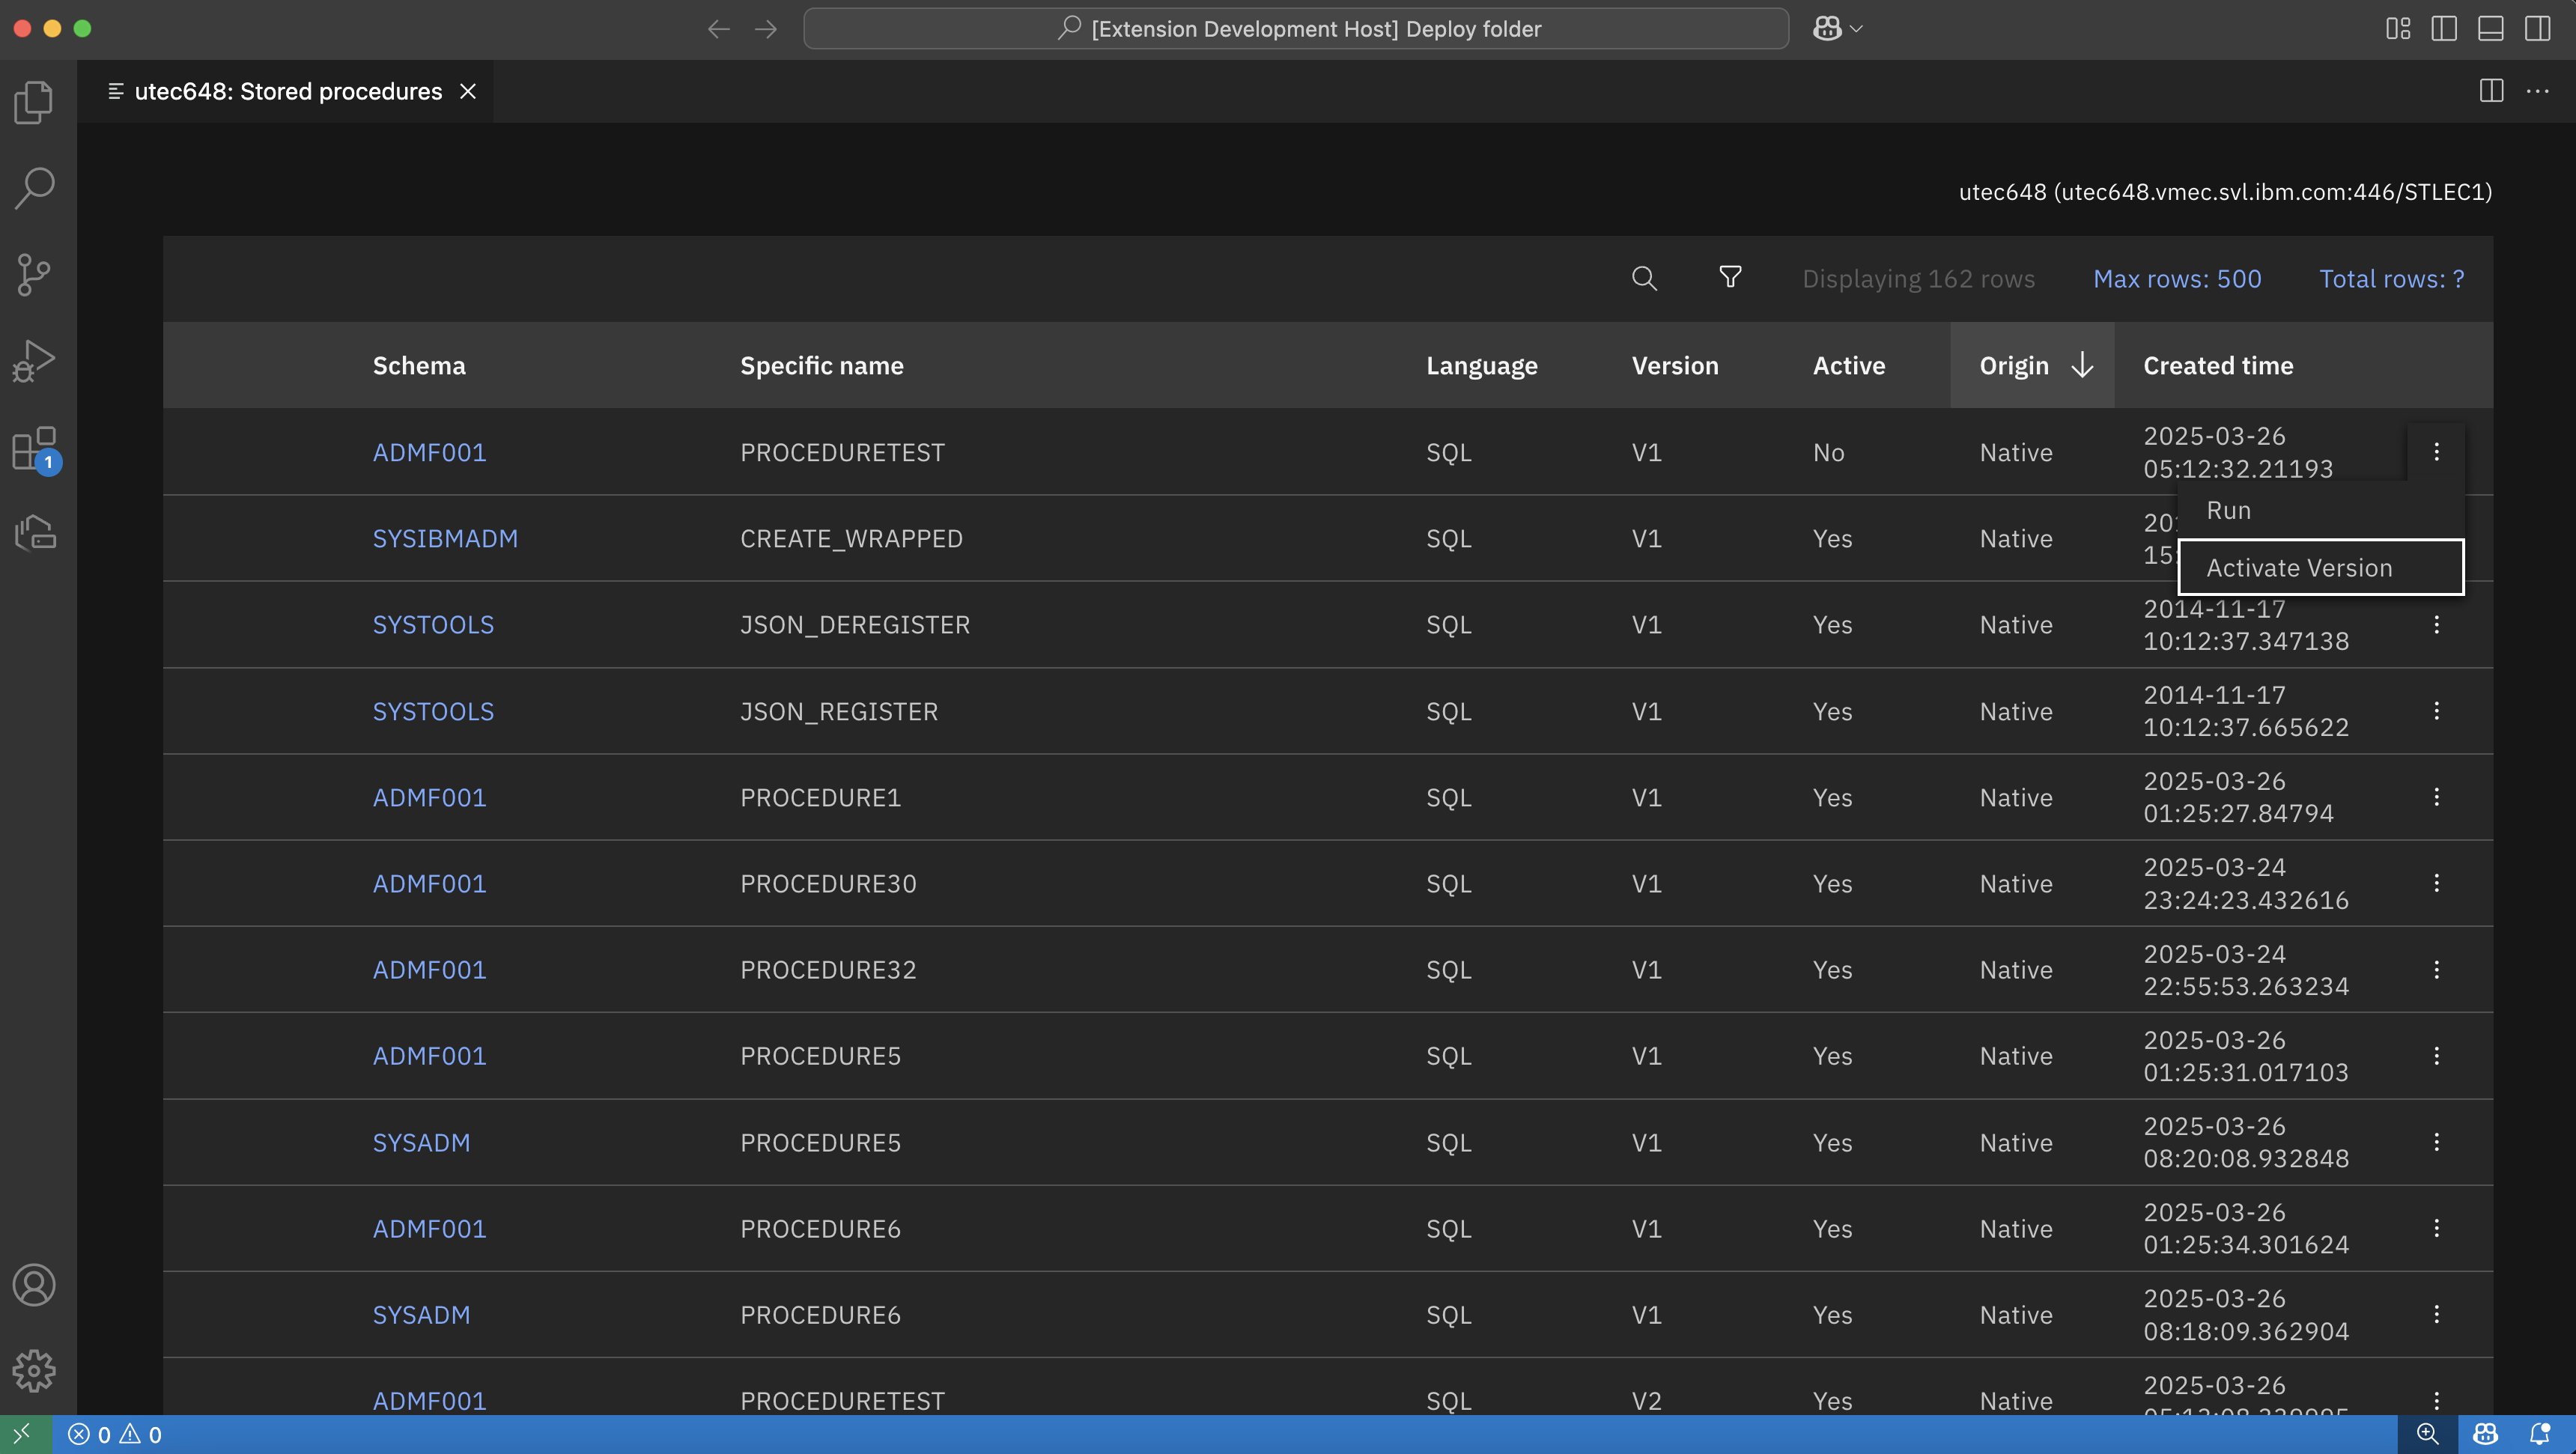2576x1454 pixels.
Task: Open notifications bell in status bar
Action: point(2539,1434)
